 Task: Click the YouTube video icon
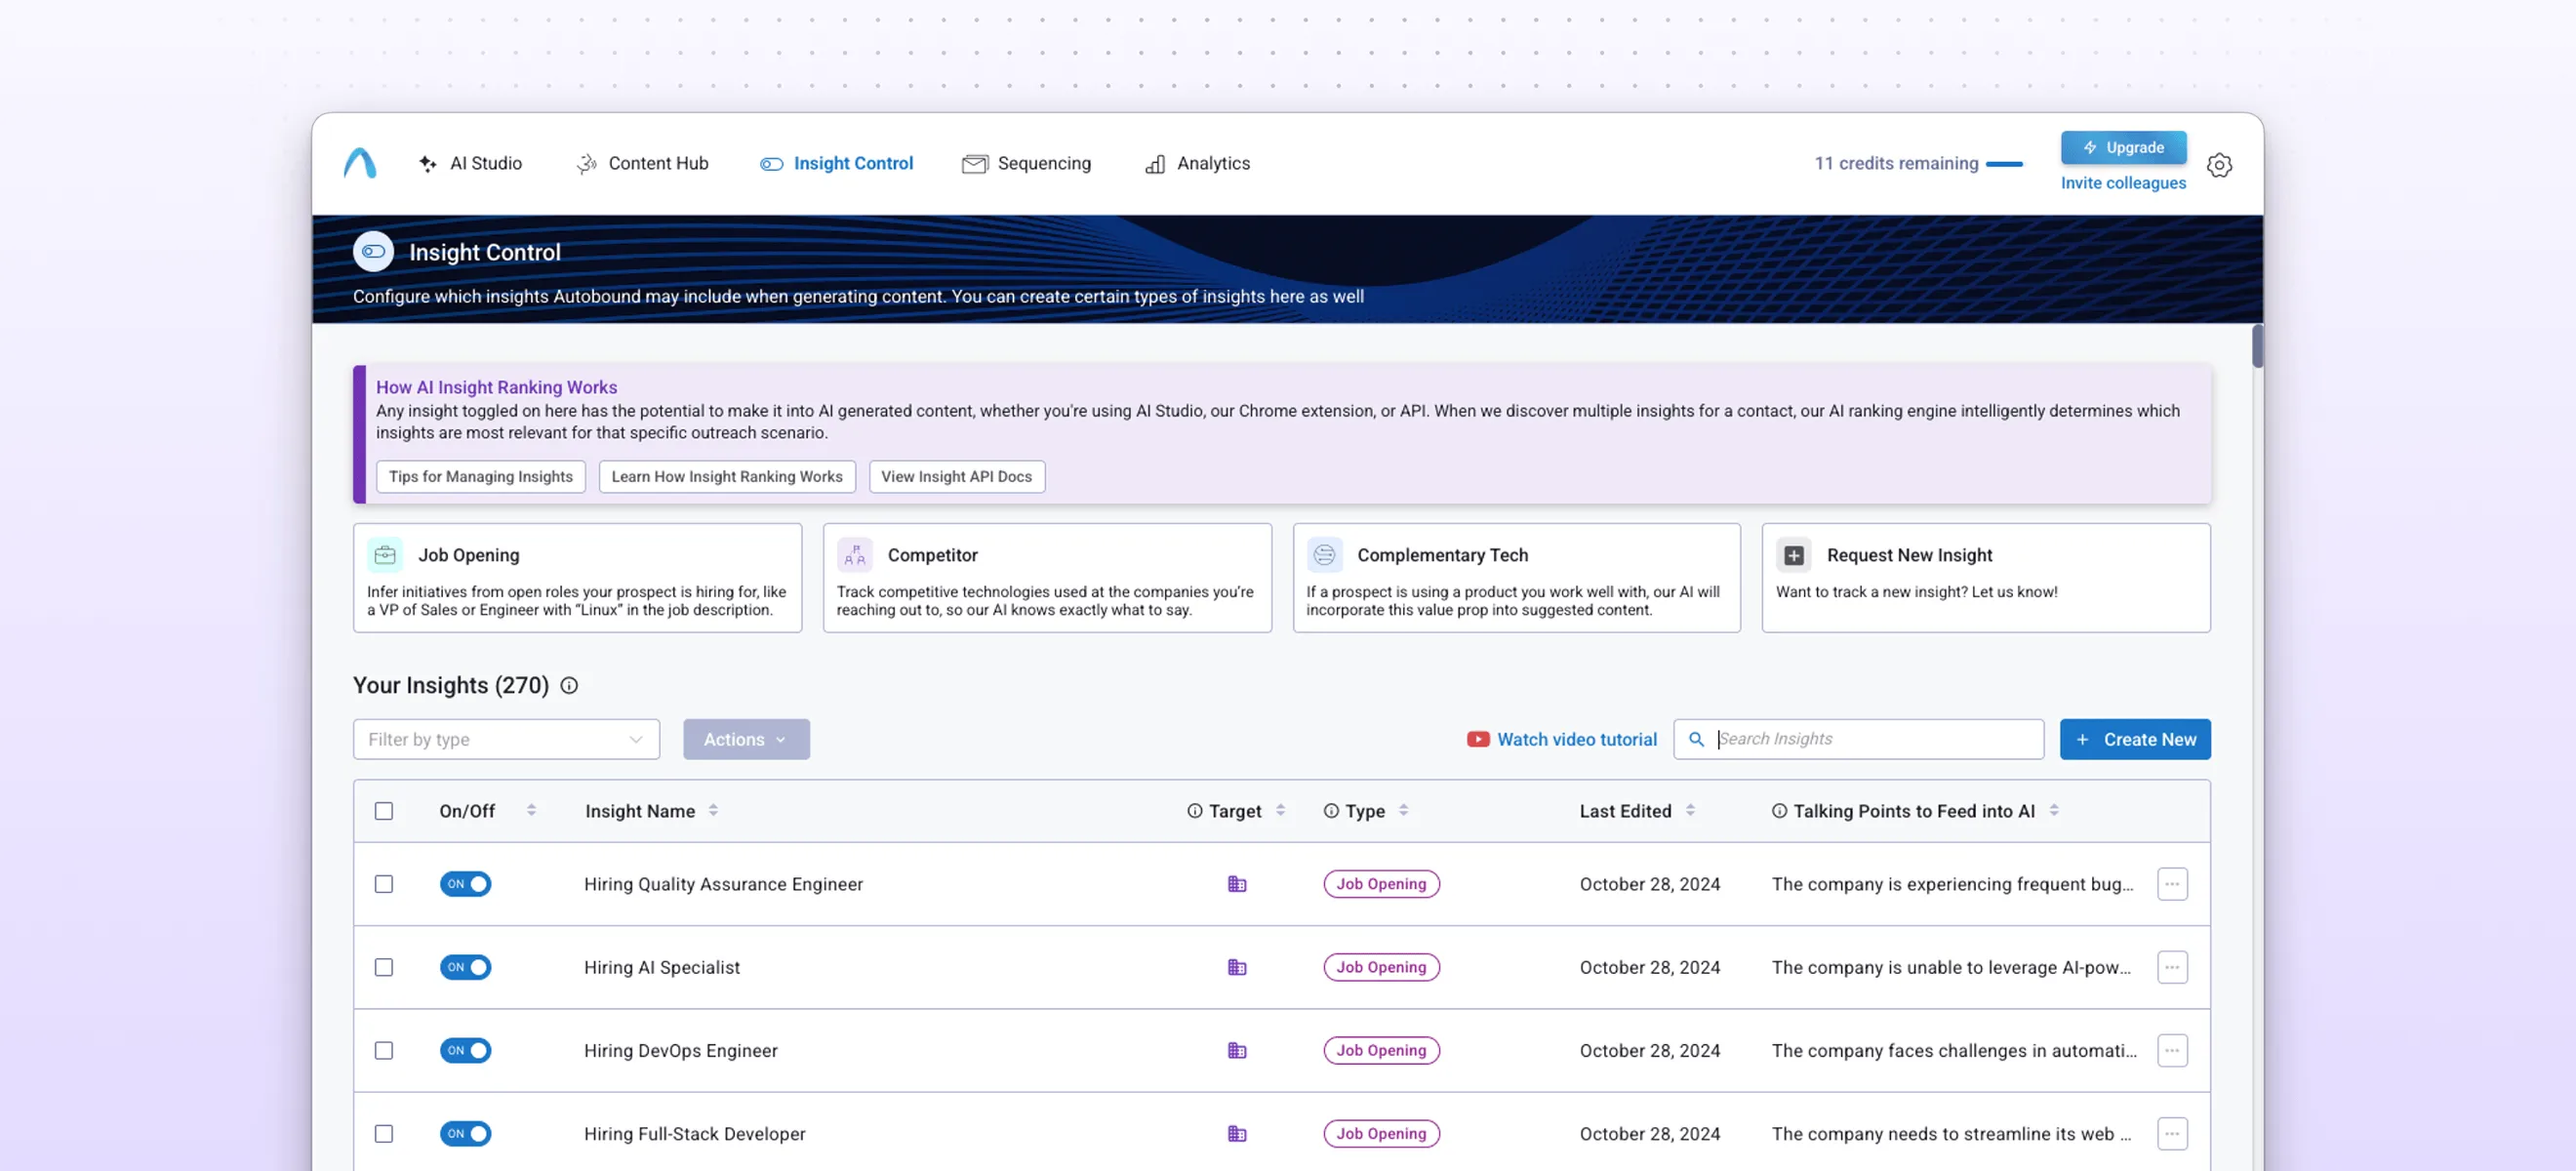click(1478, 739)
